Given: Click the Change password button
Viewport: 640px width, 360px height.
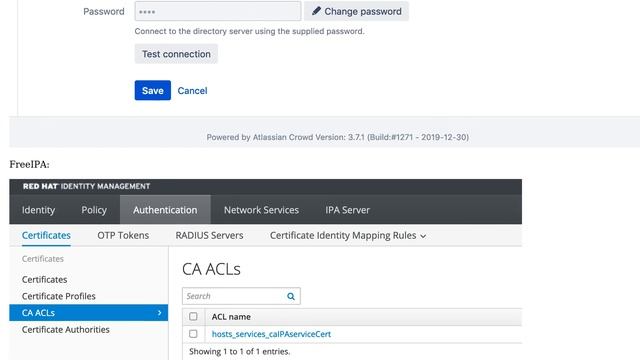Looking at the screenshot, I should tap(356, 11).
